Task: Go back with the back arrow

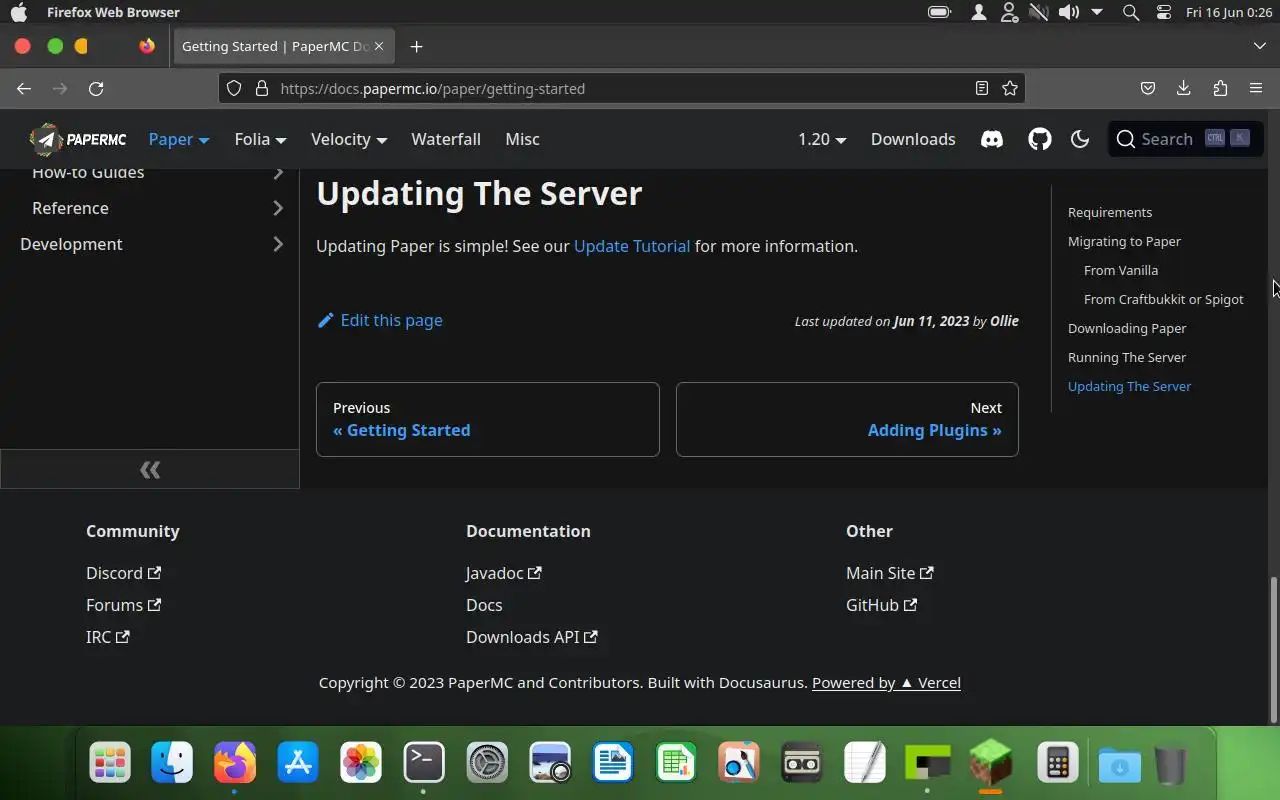Action: pyautogui.click(x=24, y=88)
